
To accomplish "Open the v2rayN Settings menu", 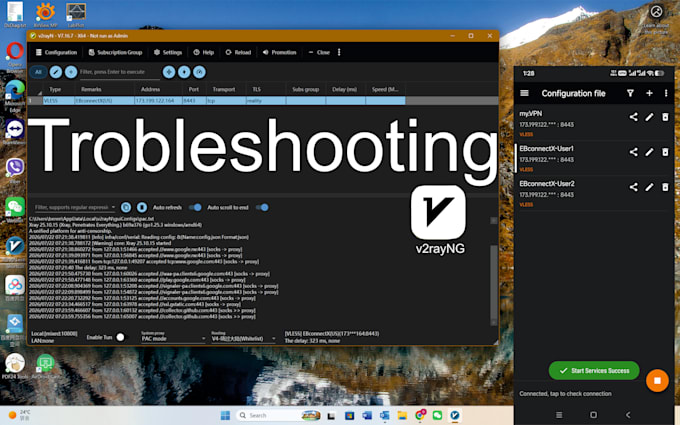I will 168,52.
